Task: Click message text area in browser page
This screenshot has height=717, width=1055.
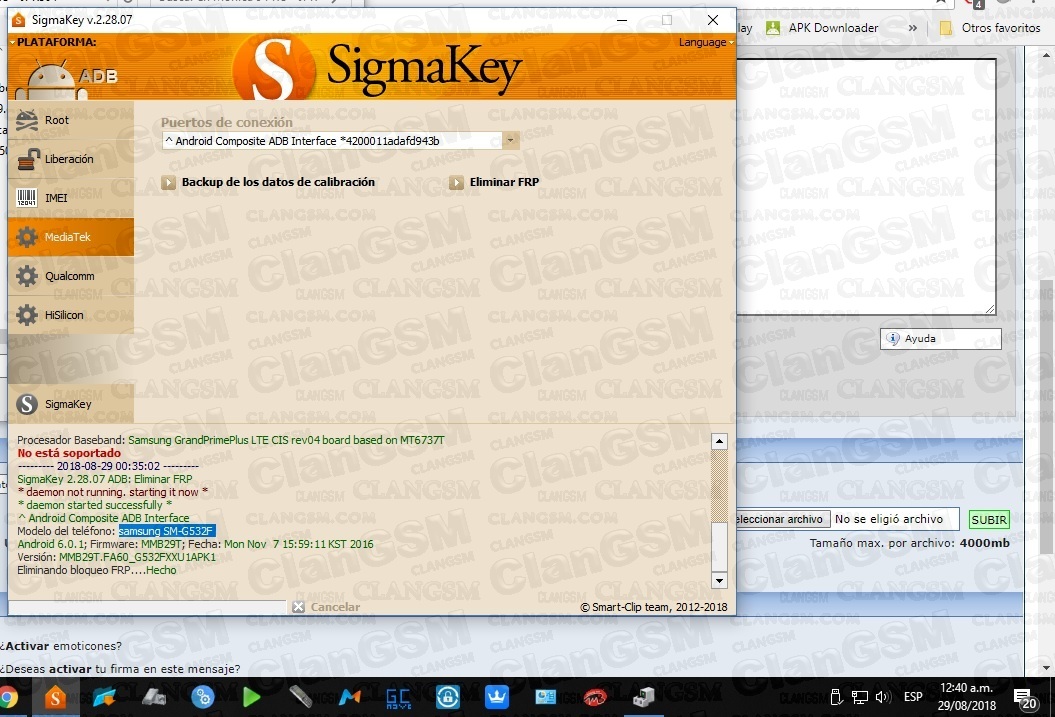Action: click(867, 187)
